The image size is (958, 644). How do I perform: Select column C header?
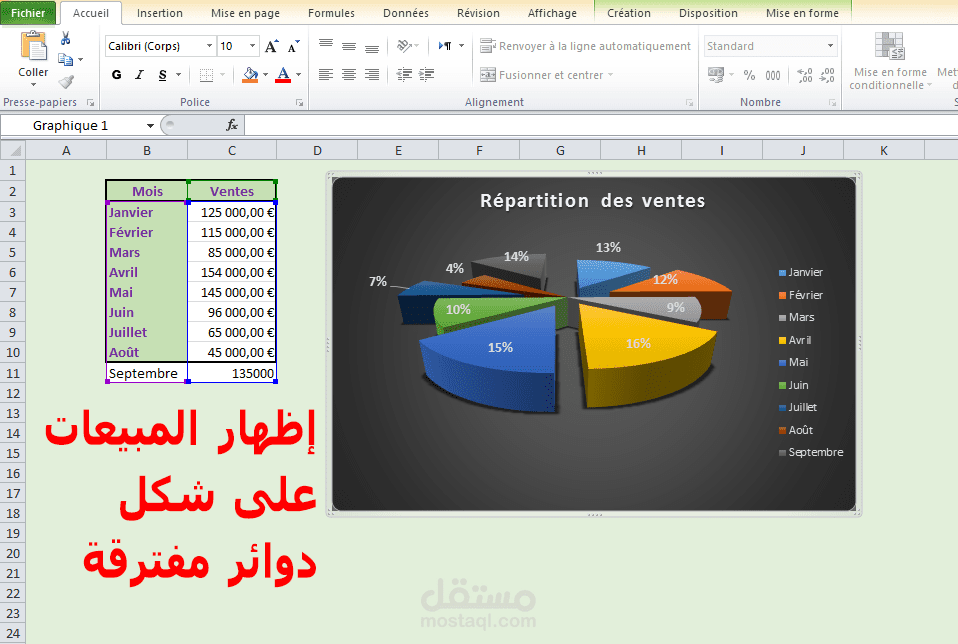pyautogui.click(x=232, y=150)
